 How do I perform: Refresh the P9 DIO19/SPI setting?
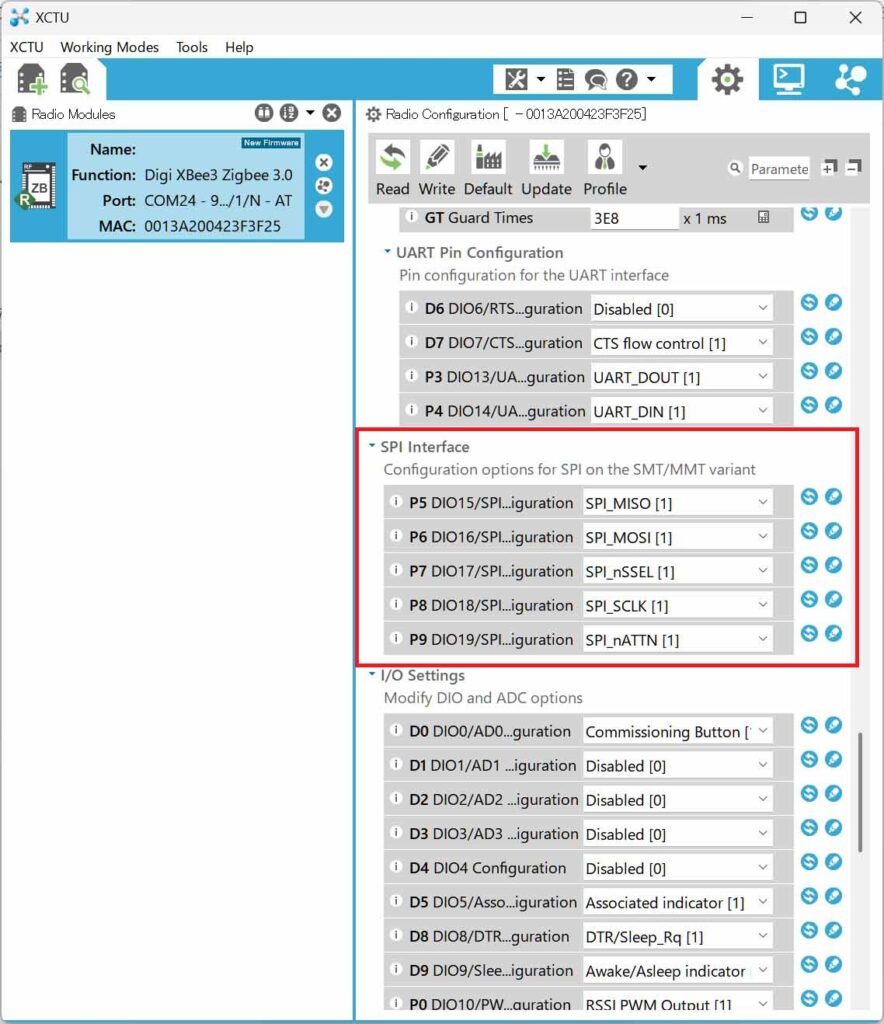point(809,633)
